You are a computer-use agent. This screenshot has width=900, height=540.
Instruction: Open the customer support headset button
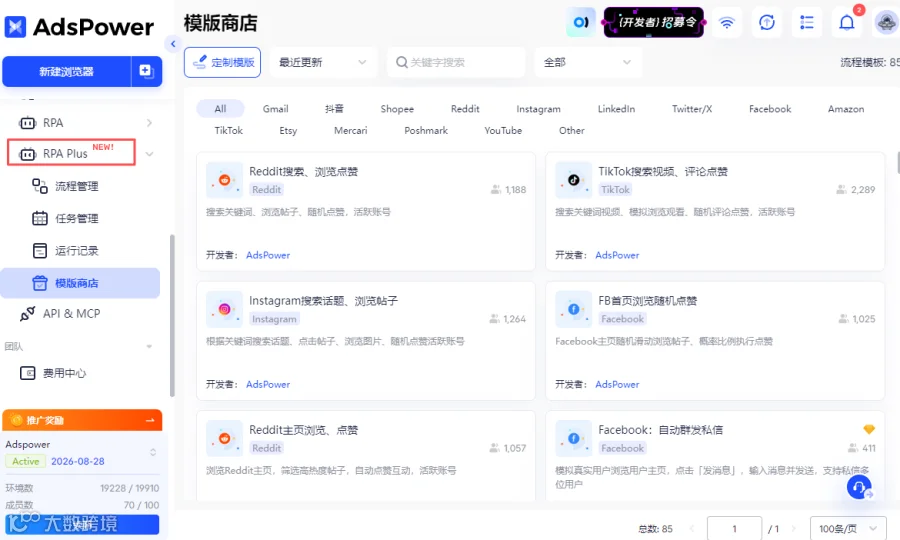(859, 487)
